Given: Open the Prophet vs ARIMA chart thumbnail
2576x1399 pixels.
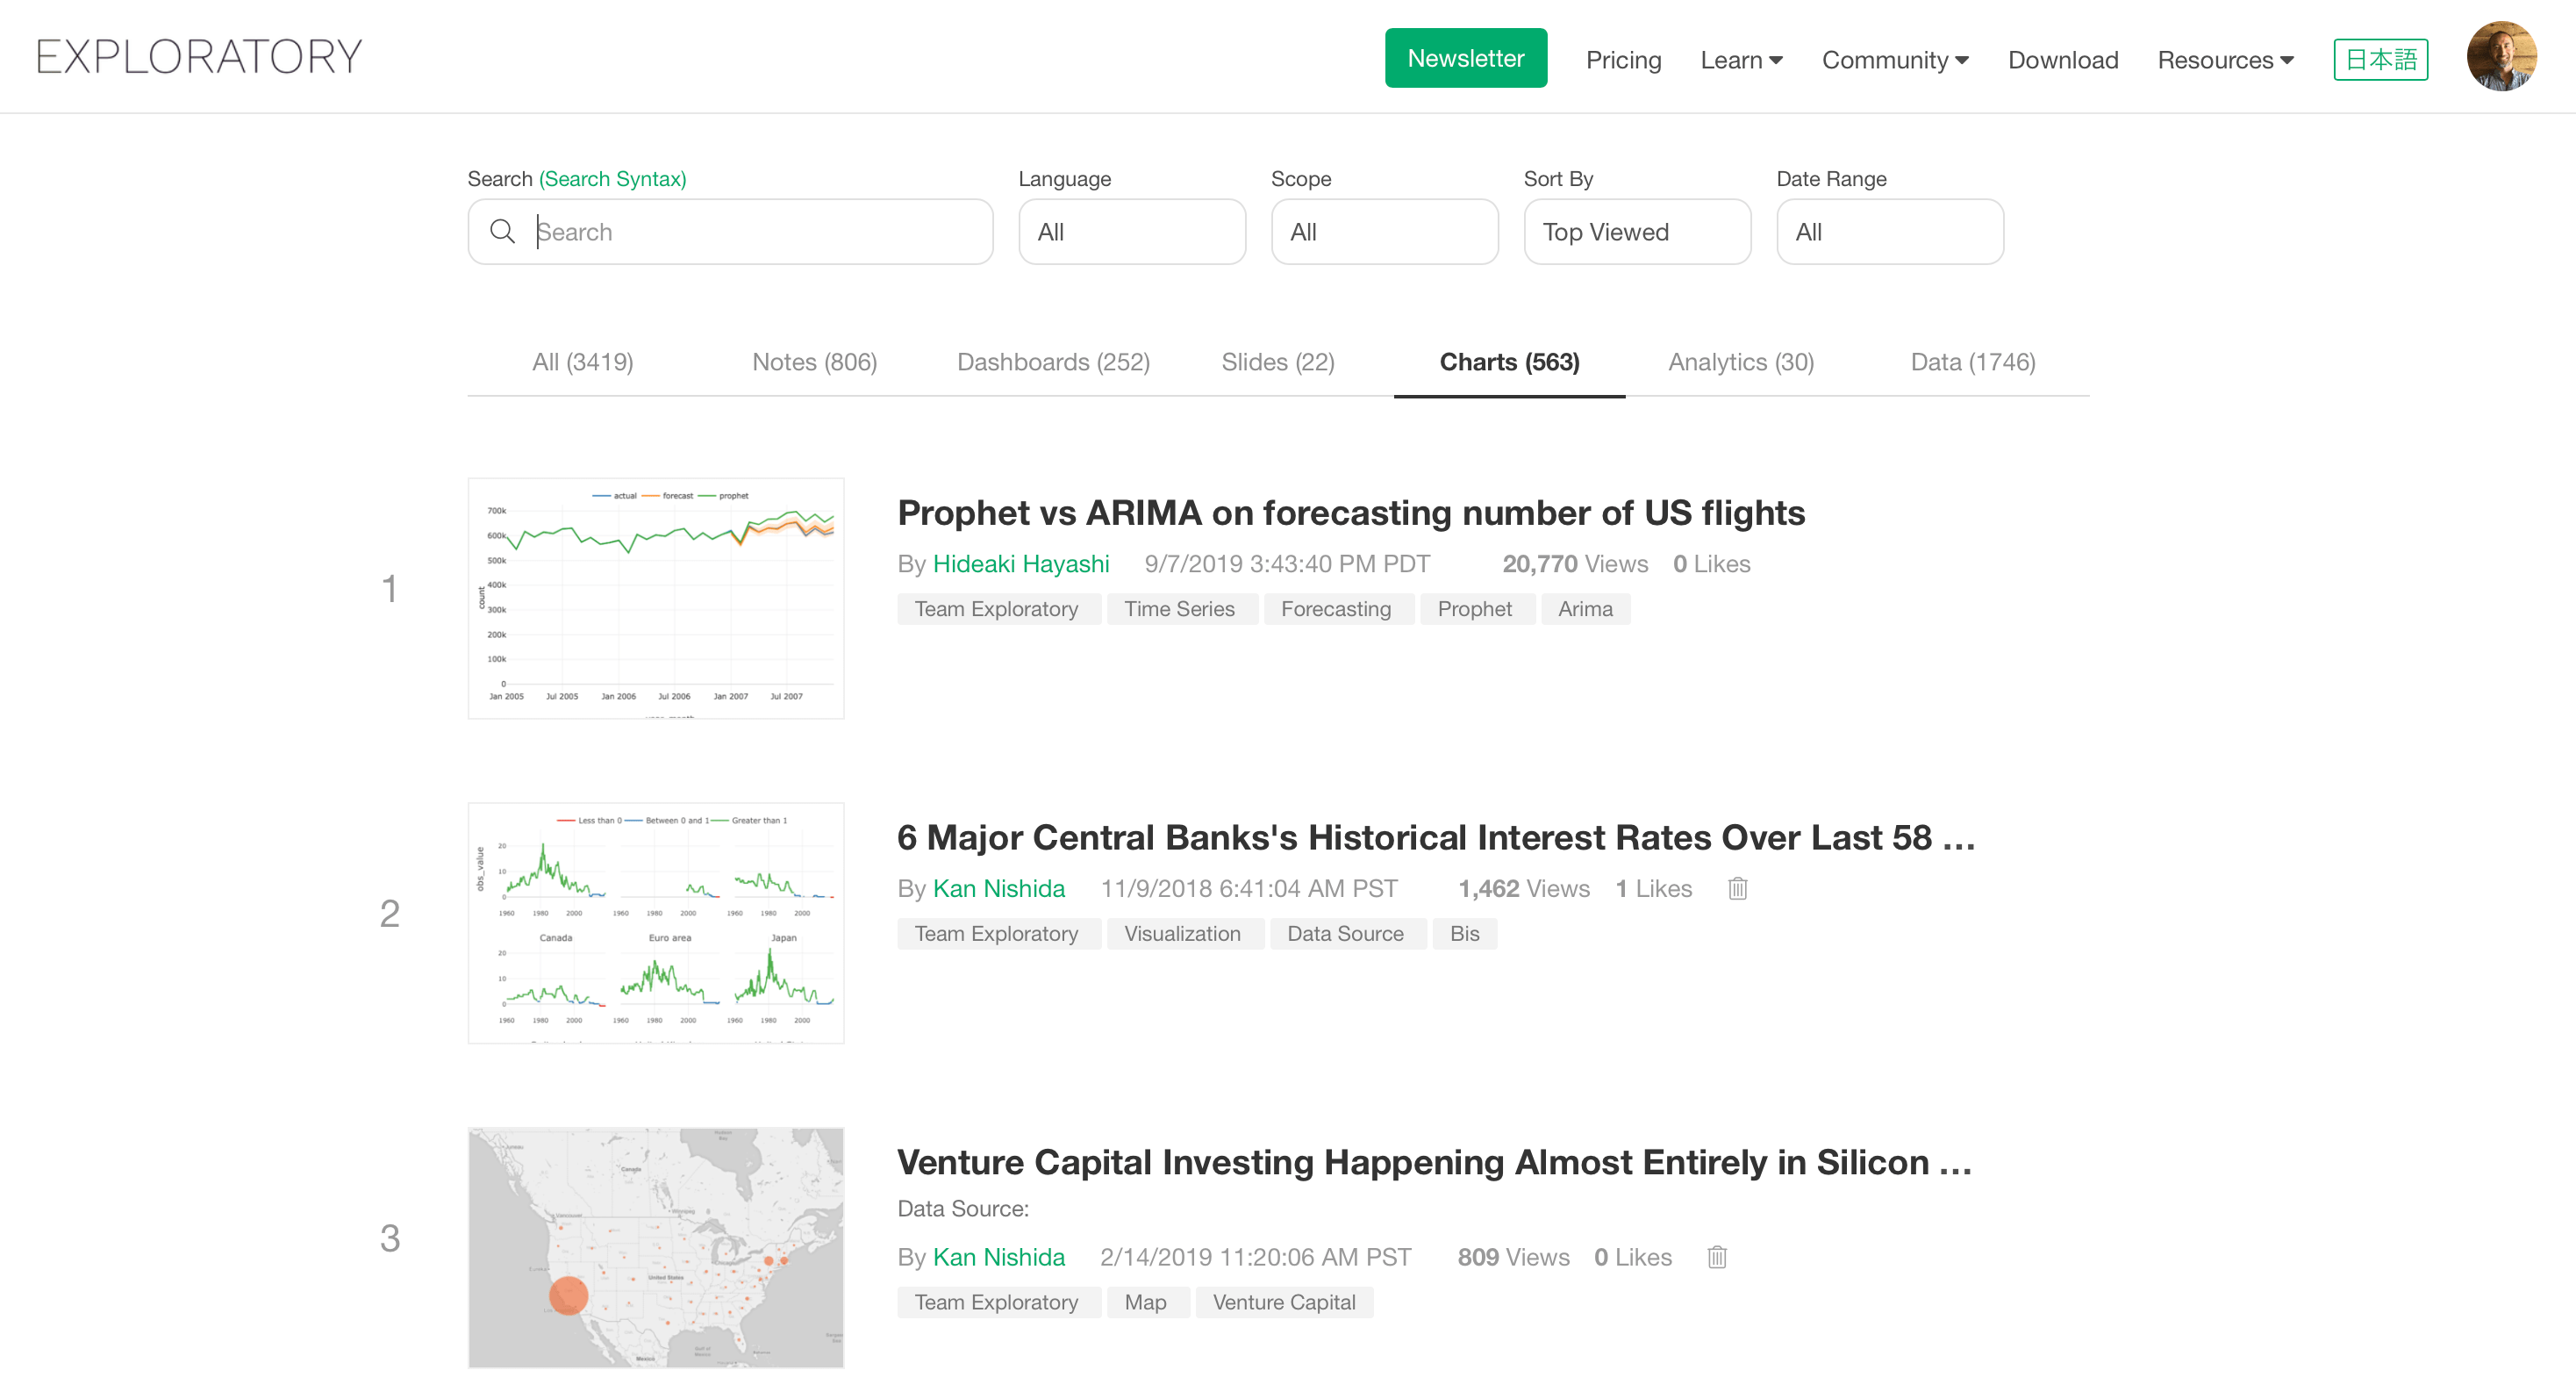Looking at the screenshot, I should (x=656, y=598).
